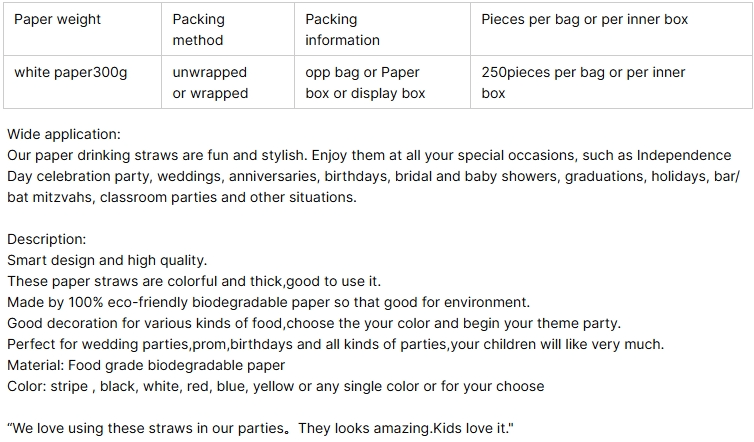Click the Material: Food grade line
The height and width of the screenshot is (442, 754).
point(146,365)
